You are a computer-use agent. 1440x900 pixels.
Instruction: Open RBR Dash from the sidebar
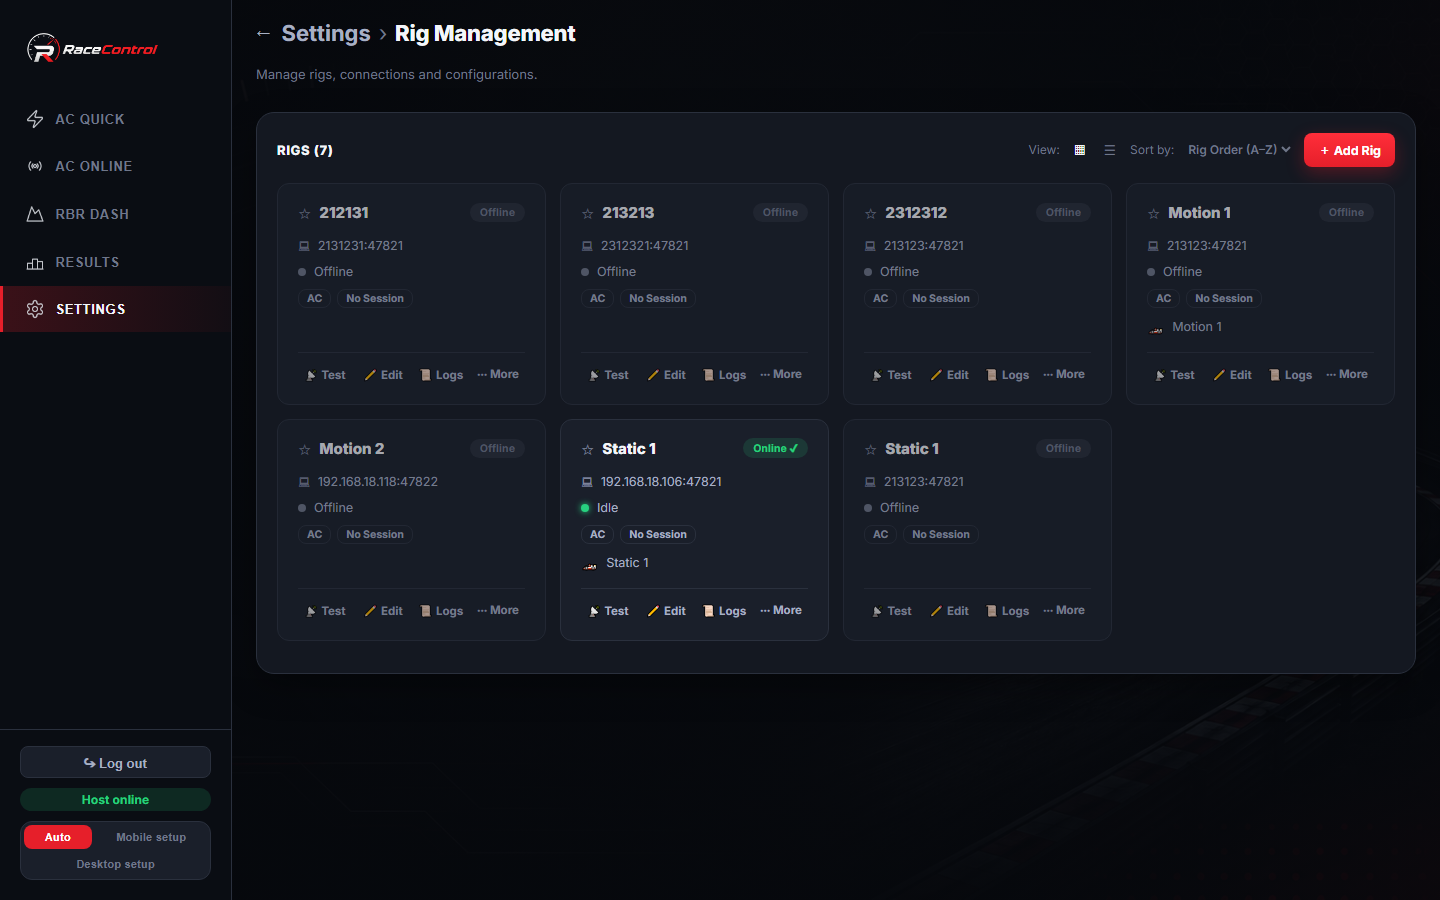pyautogui.click(x=115, y=214)
